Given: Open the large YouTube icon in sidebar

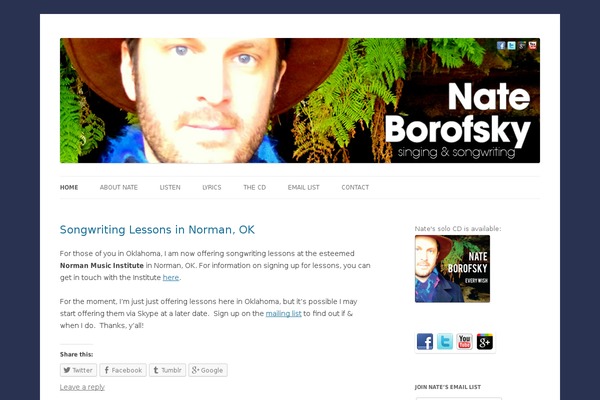Looking at the screenshot, I should pos(465,341).
